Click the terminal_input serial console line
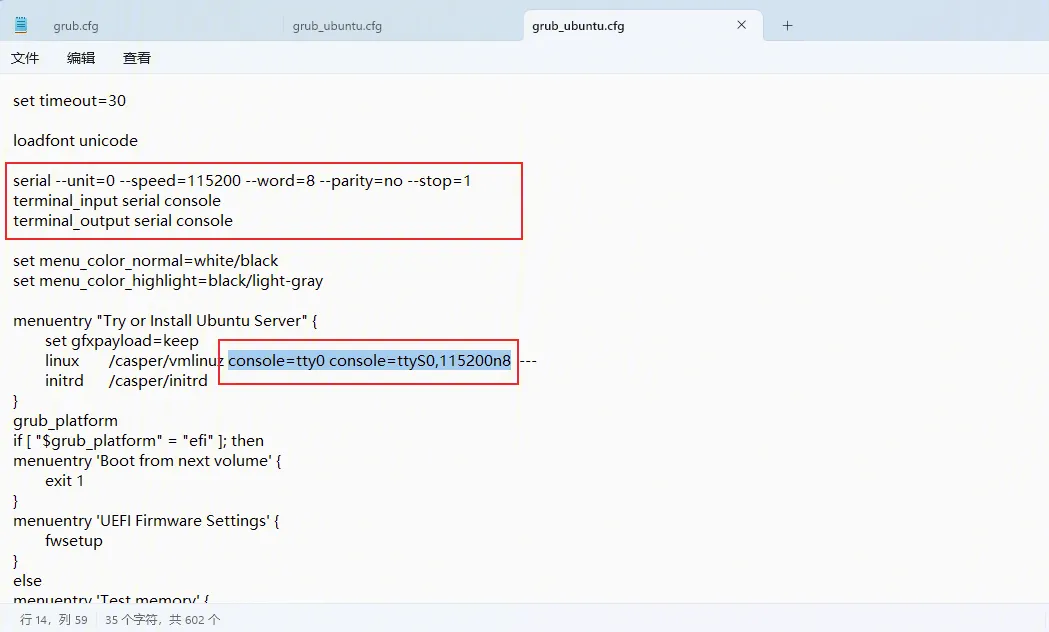 [117, 201]
